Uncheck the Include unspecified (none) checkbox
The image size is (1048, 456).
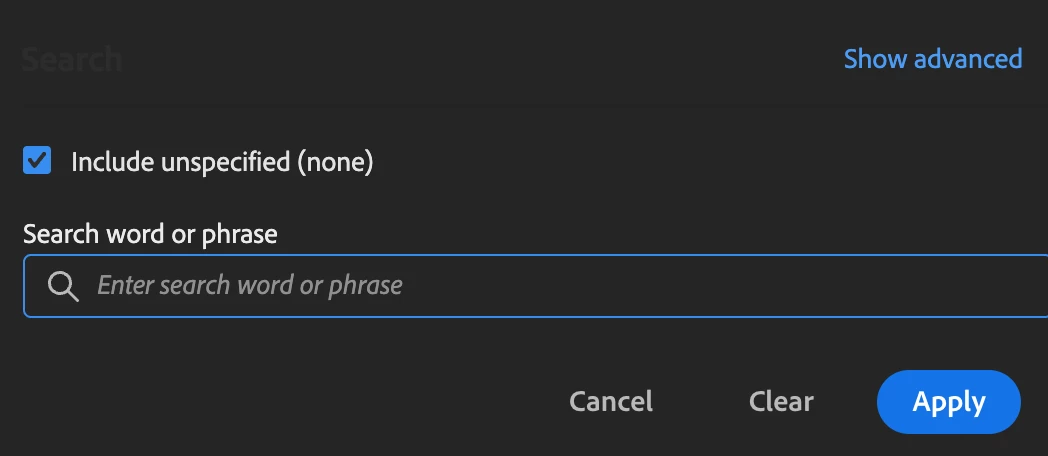point(37,161)
